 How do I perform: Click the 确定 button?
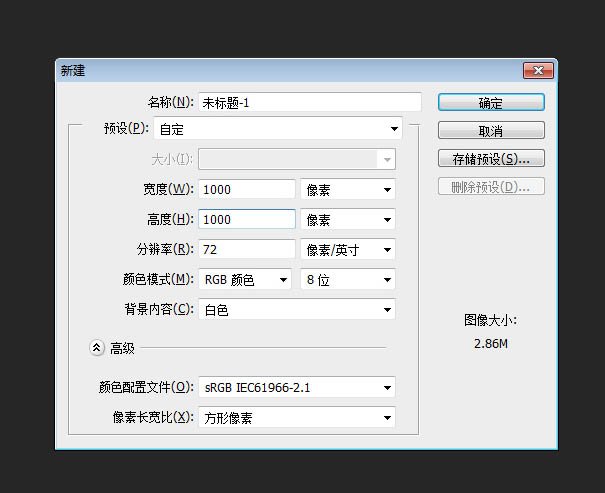point(491,102)
